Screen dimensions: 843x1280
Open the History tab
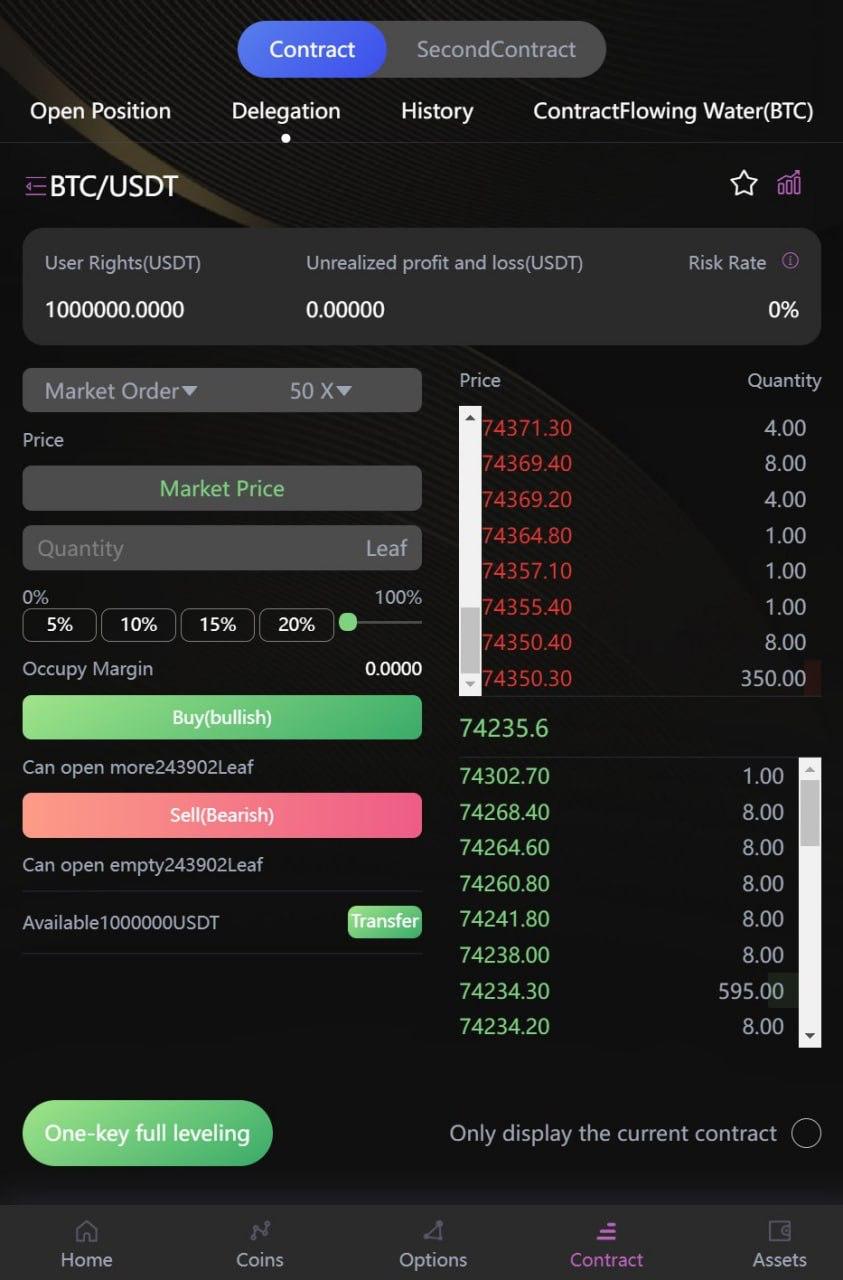click(436, 111)
